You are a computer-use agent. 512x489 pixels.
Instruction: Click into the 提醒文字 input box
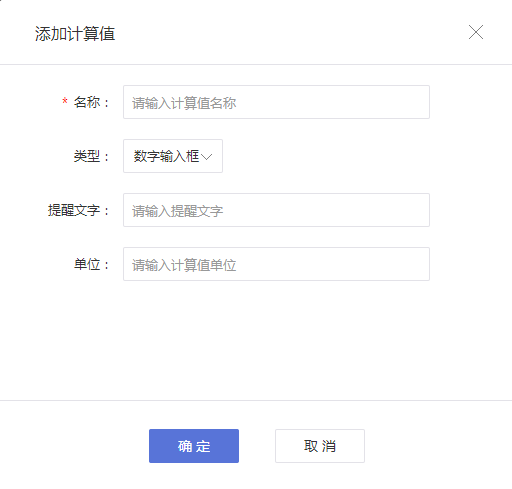point(276,210)
